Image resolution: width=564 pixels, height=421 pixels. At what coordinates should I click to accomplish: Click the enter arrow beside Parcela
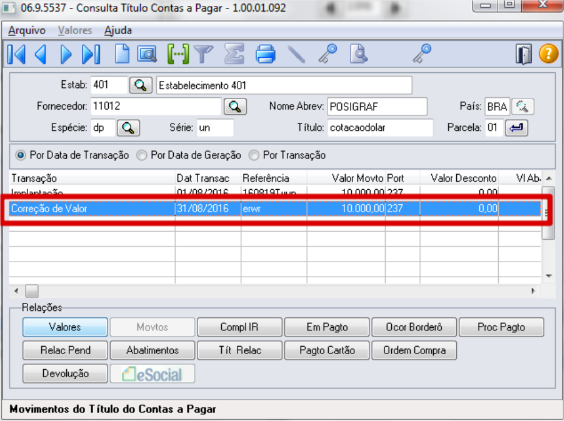516,128
